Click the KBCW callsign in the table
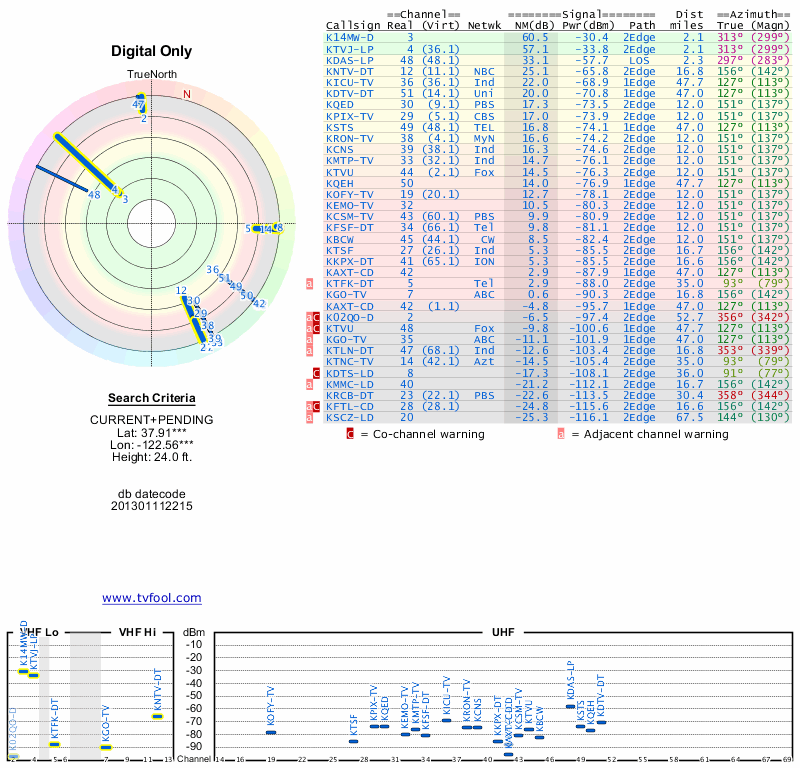The width and height of the screenshot is (800, 768). point(340,239)
